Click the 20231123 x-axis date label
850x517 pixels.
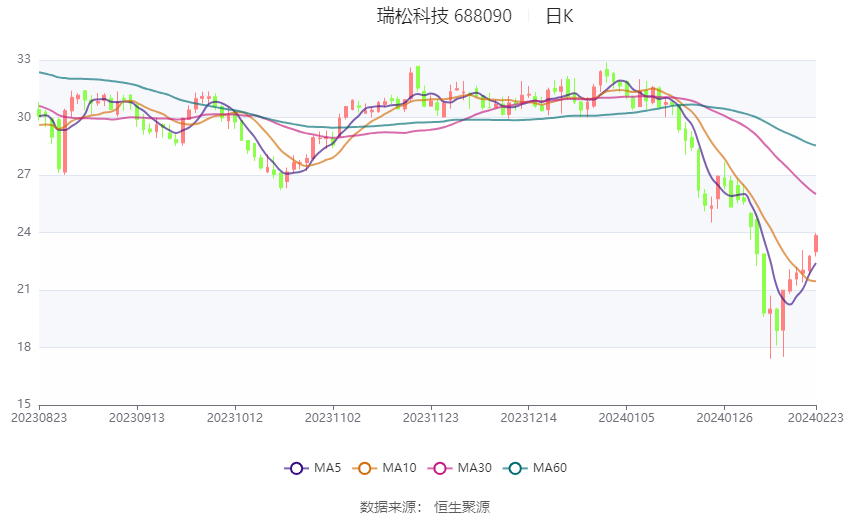pyautogui.click(x=431, y=418)
